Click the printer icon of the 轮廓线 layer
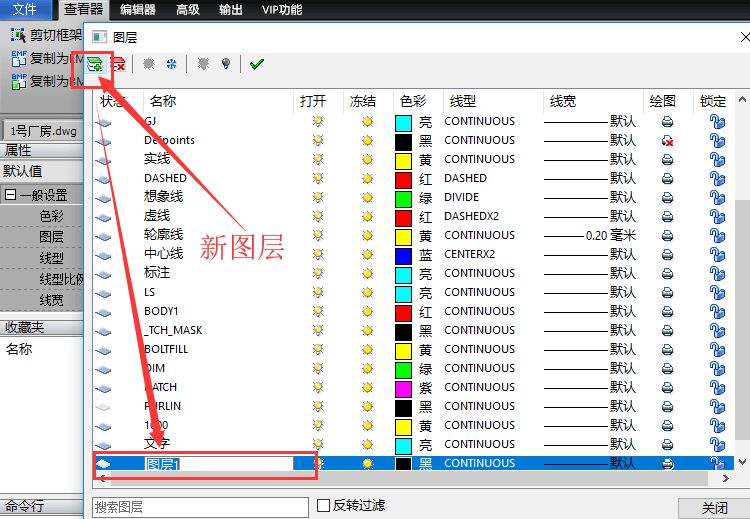Image resolution: width=750 pixels, height=519 pixels. (667, 235)
